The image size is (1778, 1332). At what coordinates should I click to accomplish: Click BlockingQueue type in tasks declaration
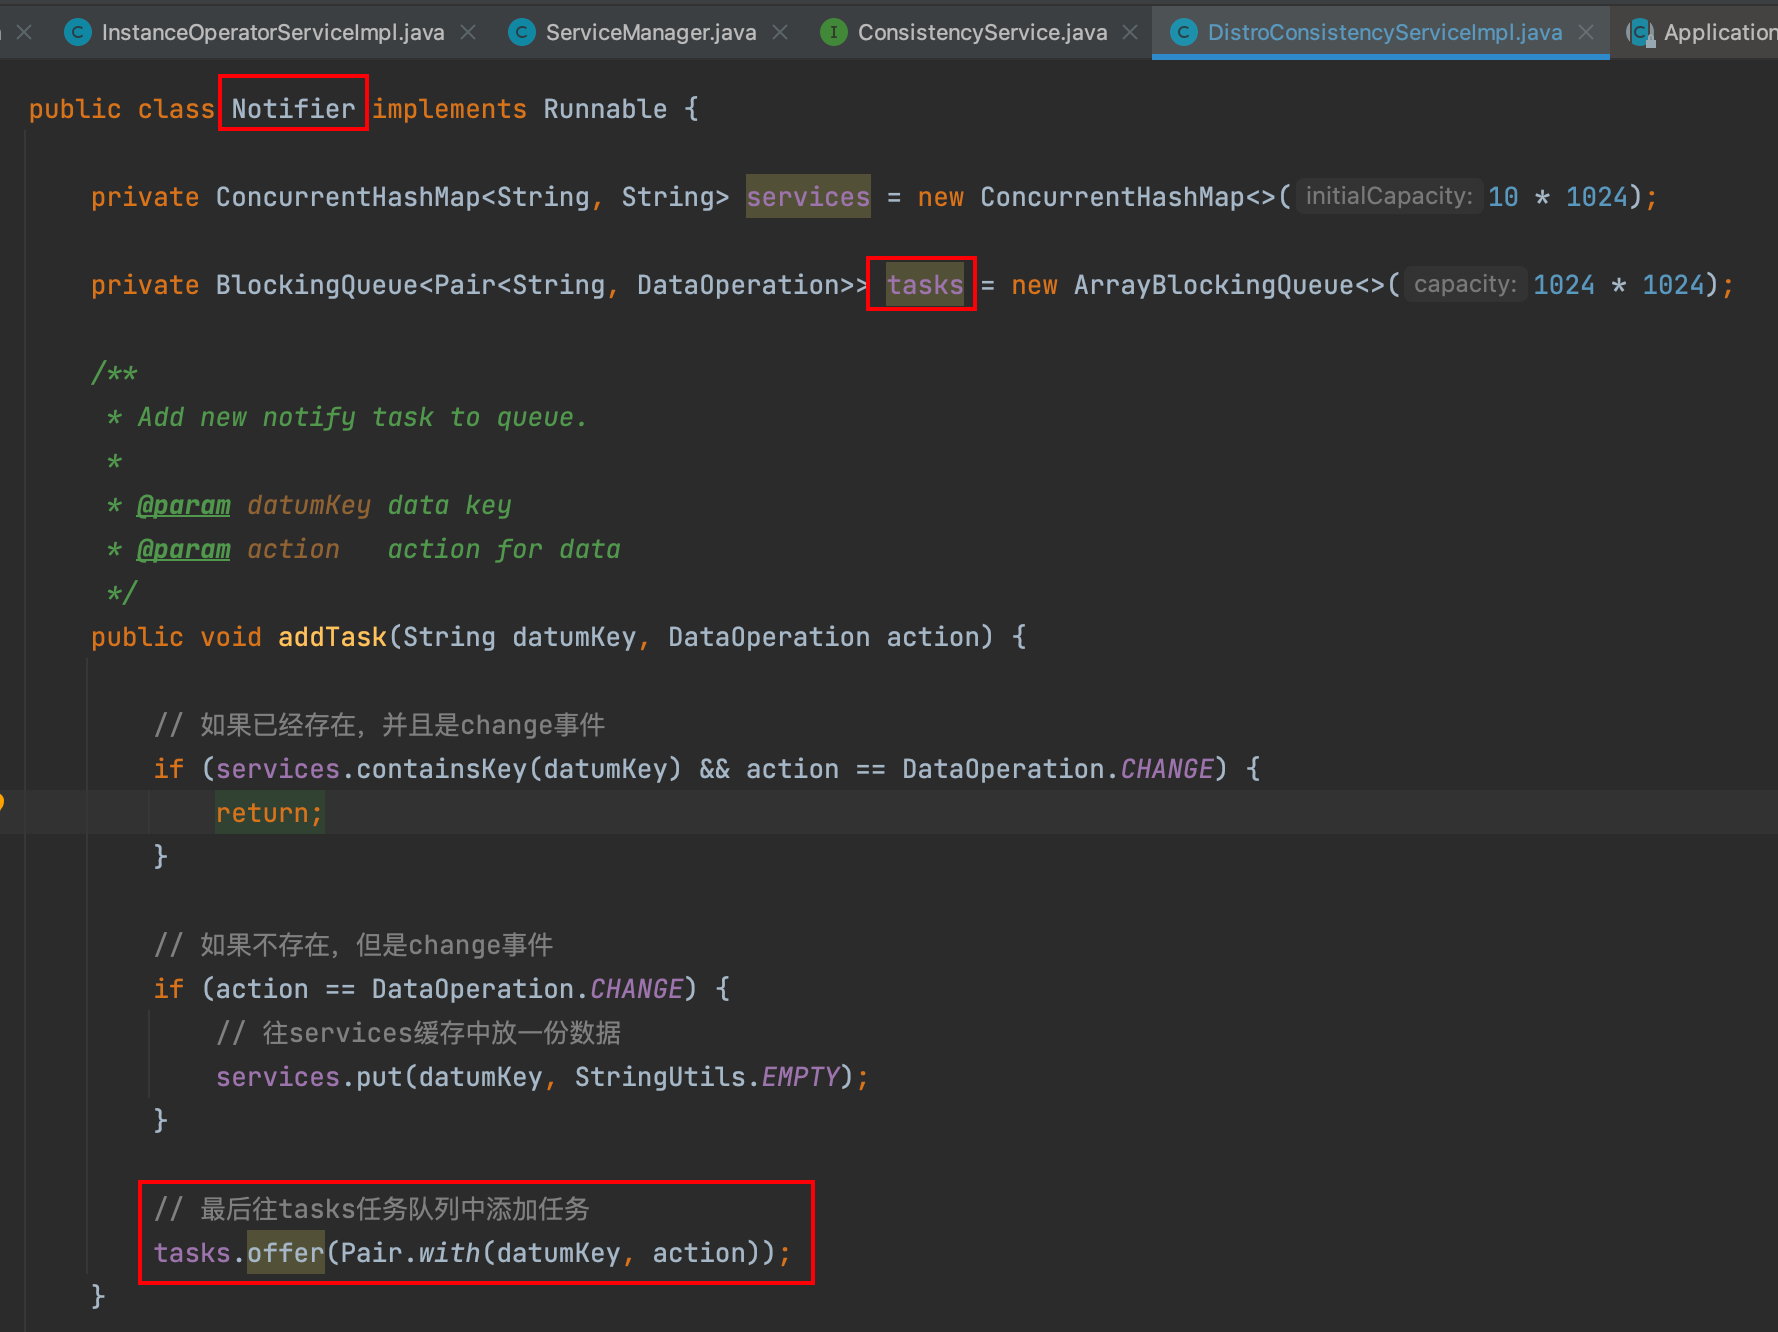[x=317, y=285]
